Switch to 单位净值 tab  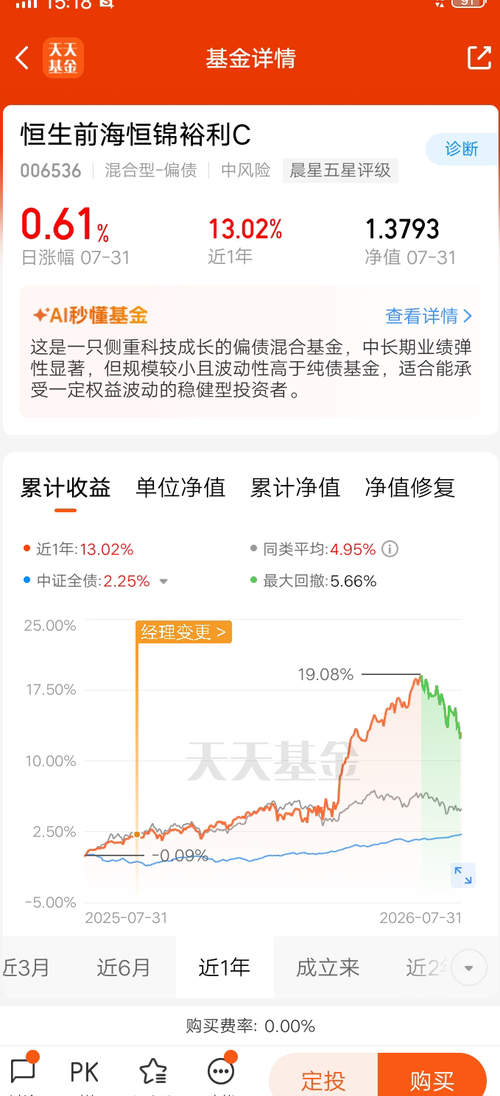point(180,487)
